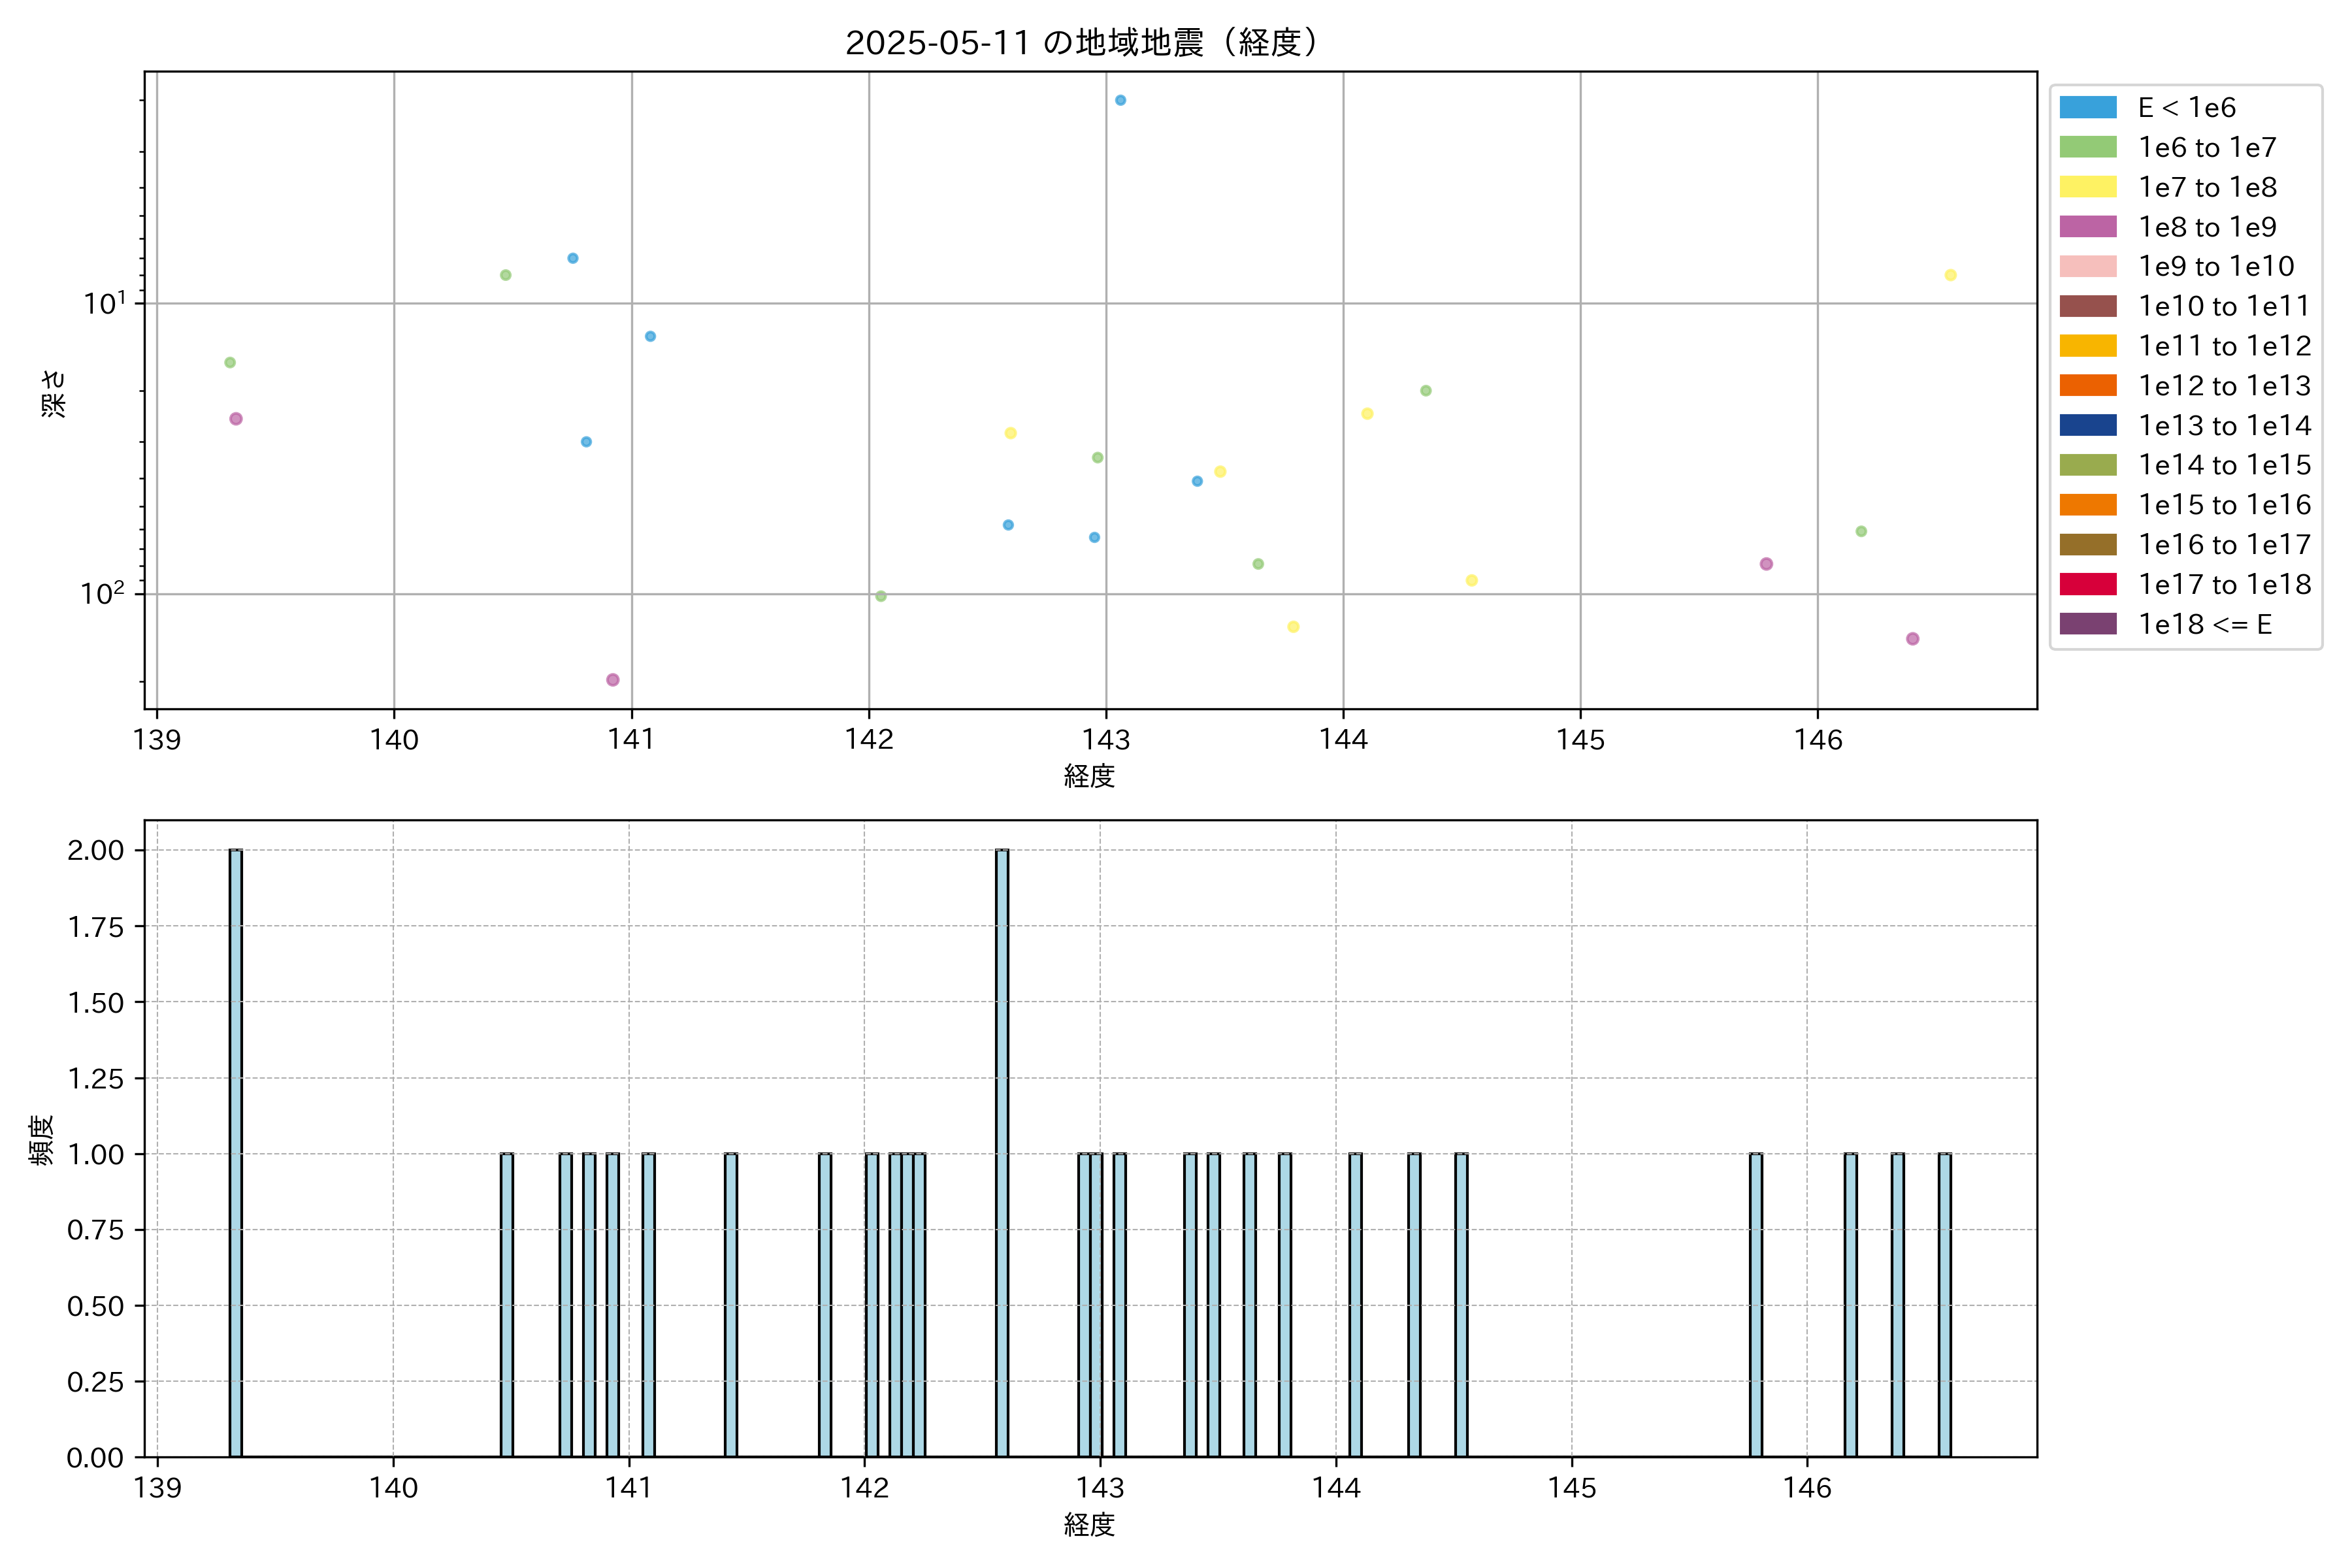2352x1568 pixels.
Task: Click the green '1e6 to 1e7' legend swatch
Action: (2087, 148)
